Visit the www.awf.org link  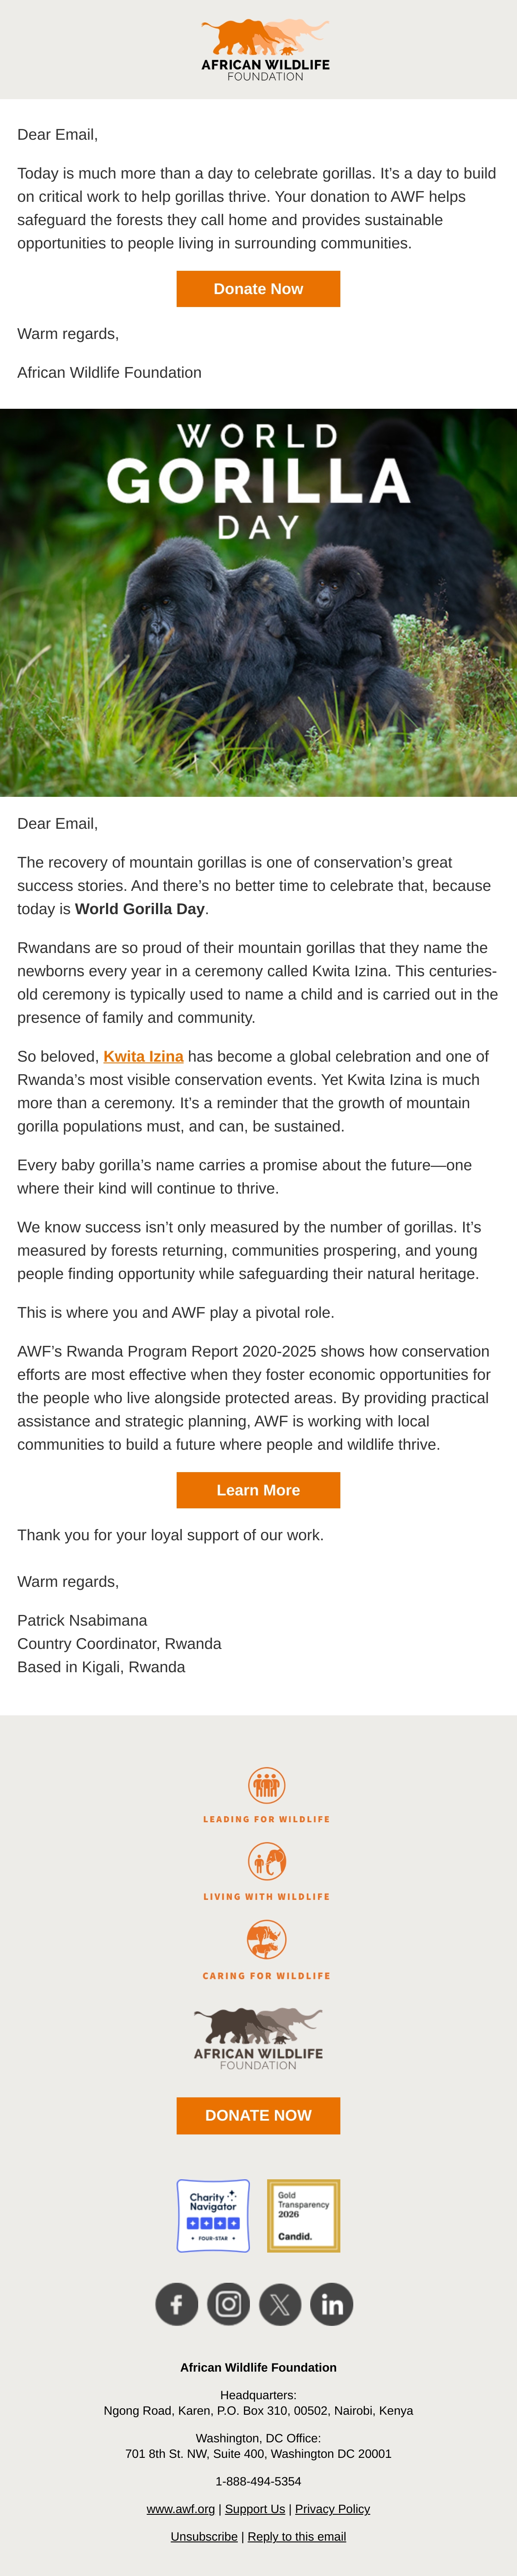tap(181, 2508)
